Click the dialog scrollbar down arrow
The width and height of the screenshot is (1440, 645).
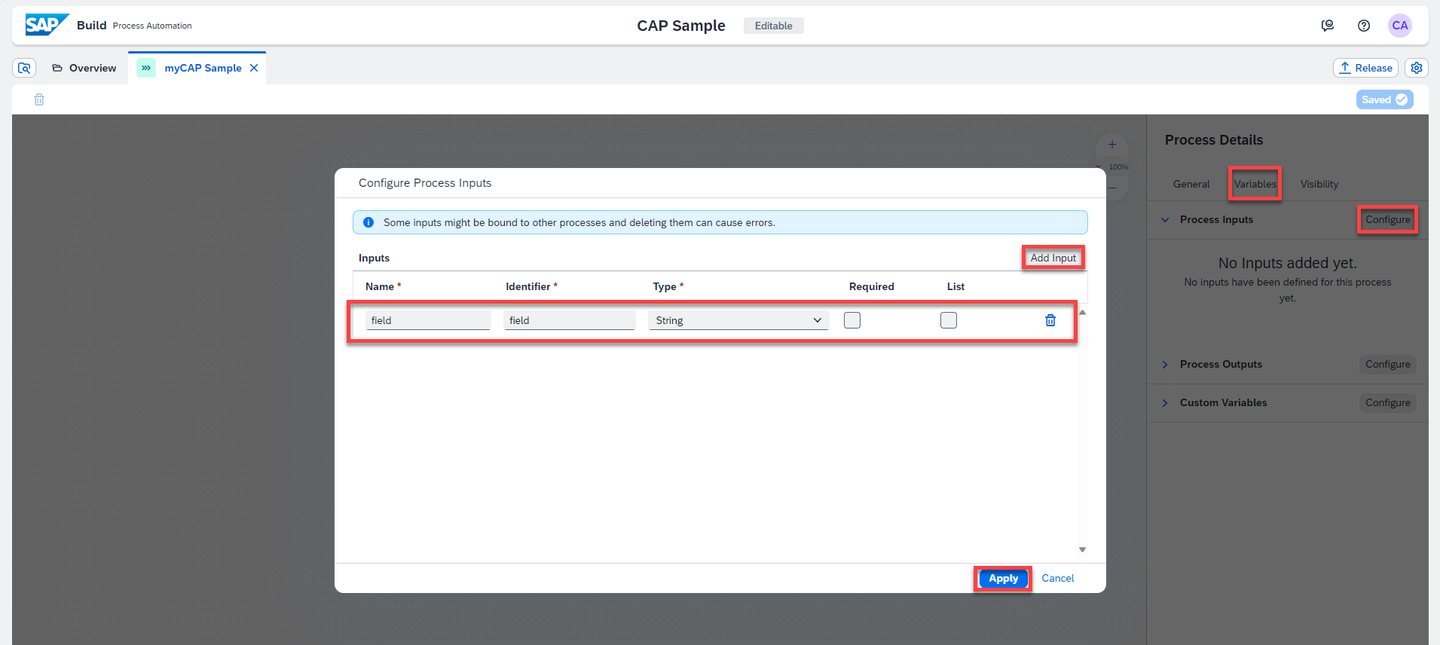pos(1082,549)
